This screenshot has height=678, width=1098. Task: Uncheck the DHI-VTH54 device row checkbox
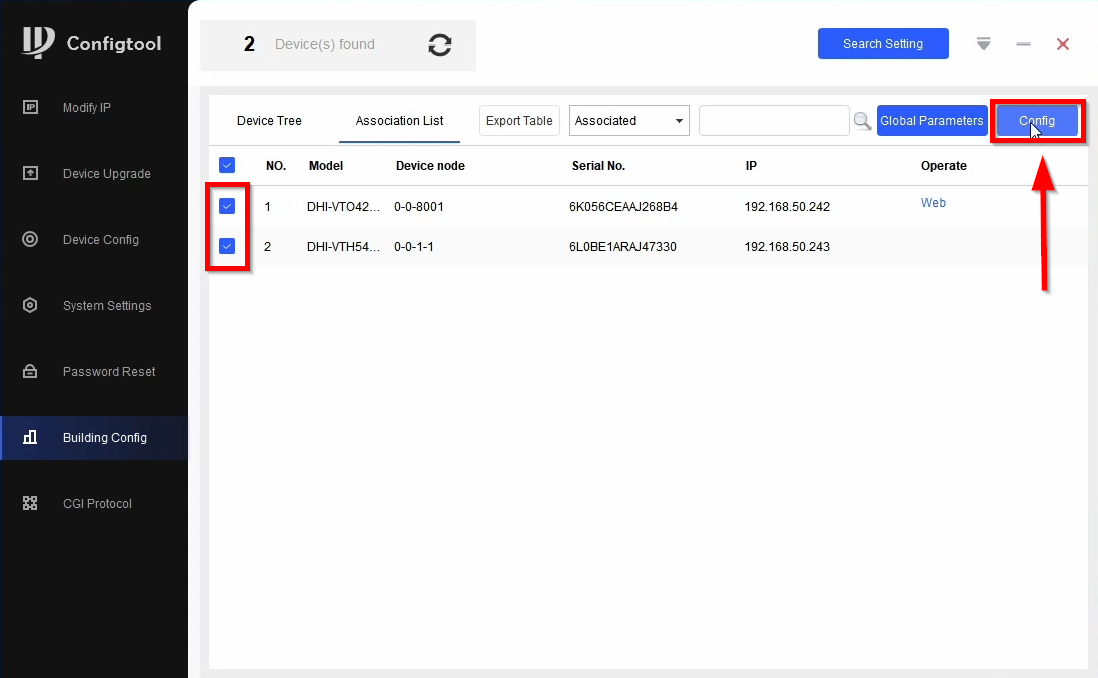[227, 246]
